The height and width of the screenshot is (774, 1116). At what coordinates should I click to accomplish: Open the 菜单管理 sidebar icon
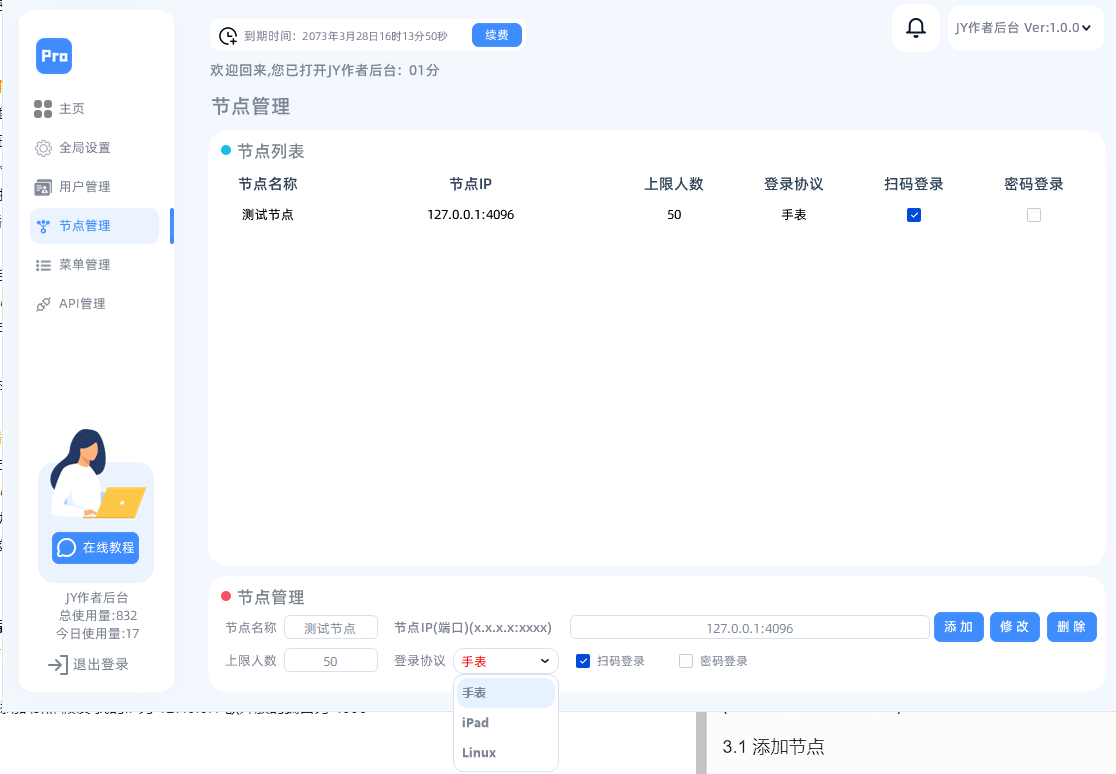tap(42, 265)
